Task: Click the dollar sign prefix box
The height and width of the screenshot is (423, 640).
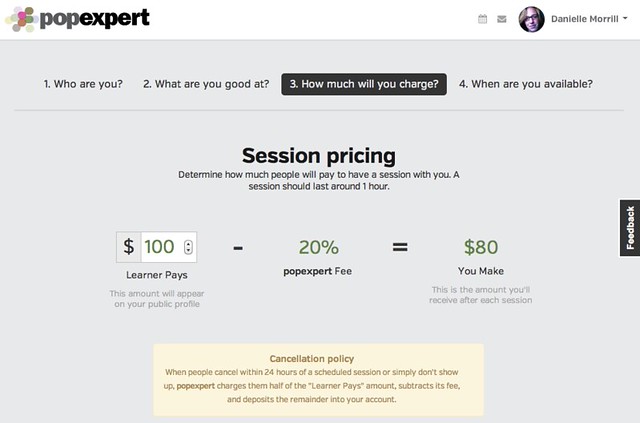Action: click(x=129, y=247)
